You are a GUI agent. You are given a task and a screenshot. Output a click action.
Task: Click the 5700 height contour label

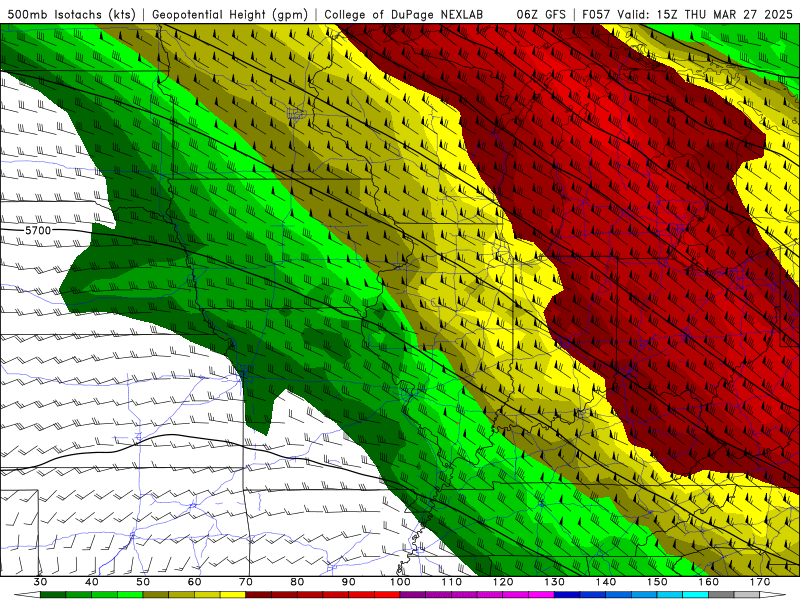click(38, 231)
